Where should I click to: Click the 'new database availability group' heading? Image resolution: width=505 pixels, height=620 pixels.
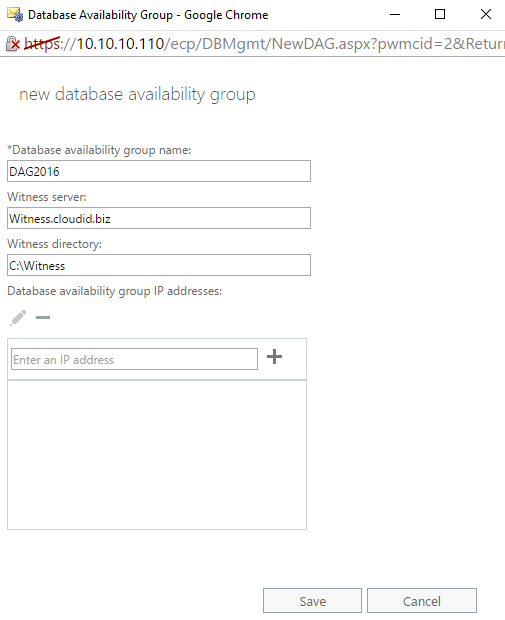[x=137, y=95]
